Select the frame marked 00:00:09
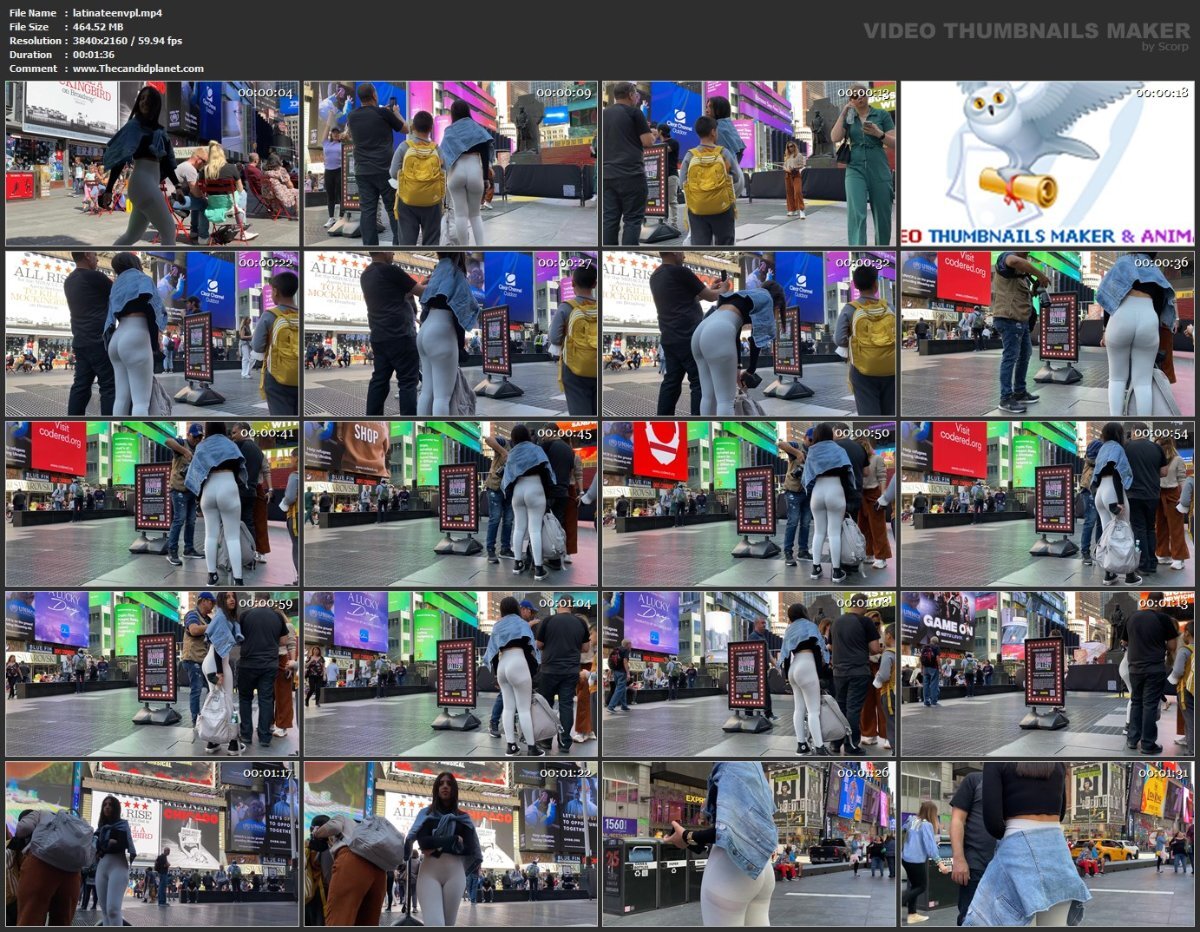The image size is (1200, 932). [451, 164]
